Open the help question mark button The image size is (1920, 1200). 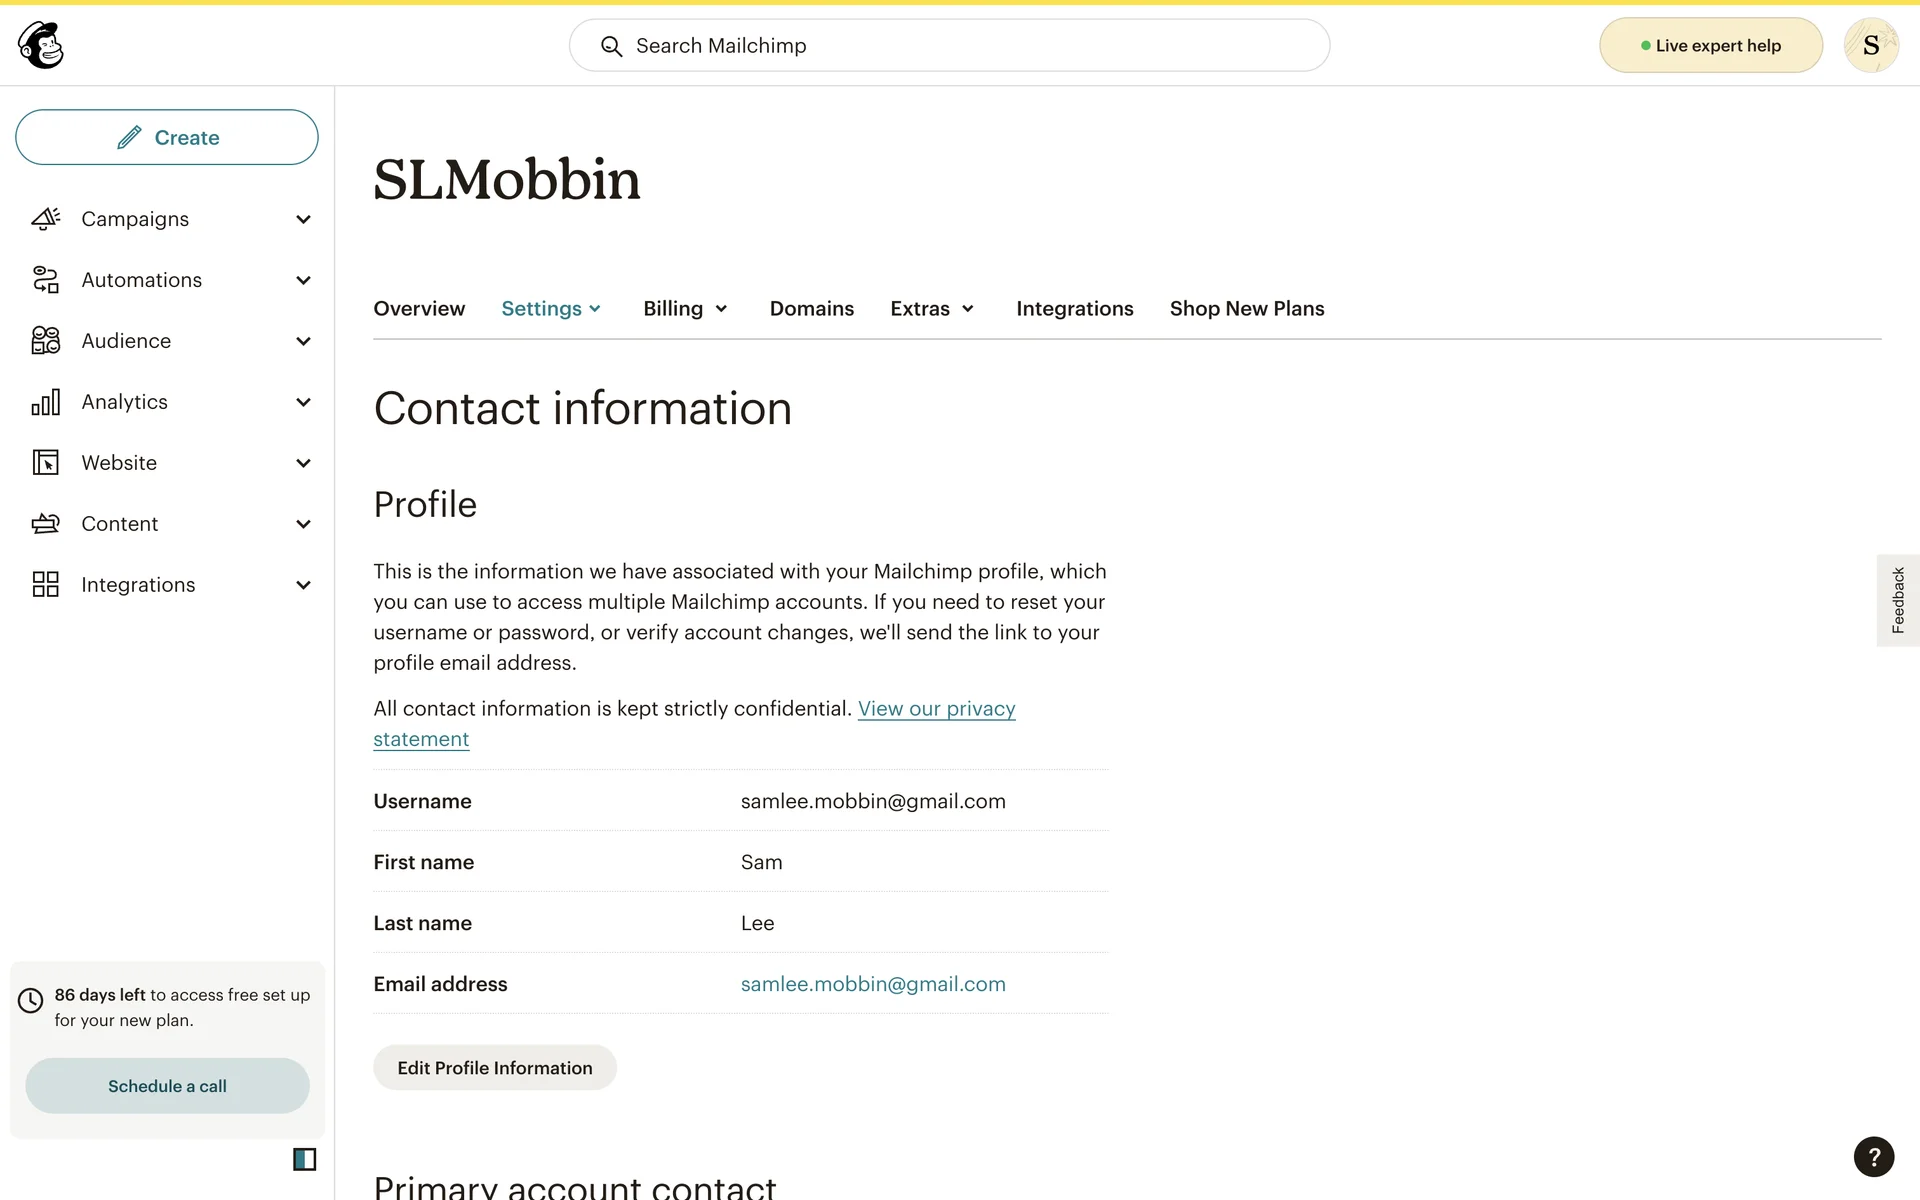click(1873, 1157)
